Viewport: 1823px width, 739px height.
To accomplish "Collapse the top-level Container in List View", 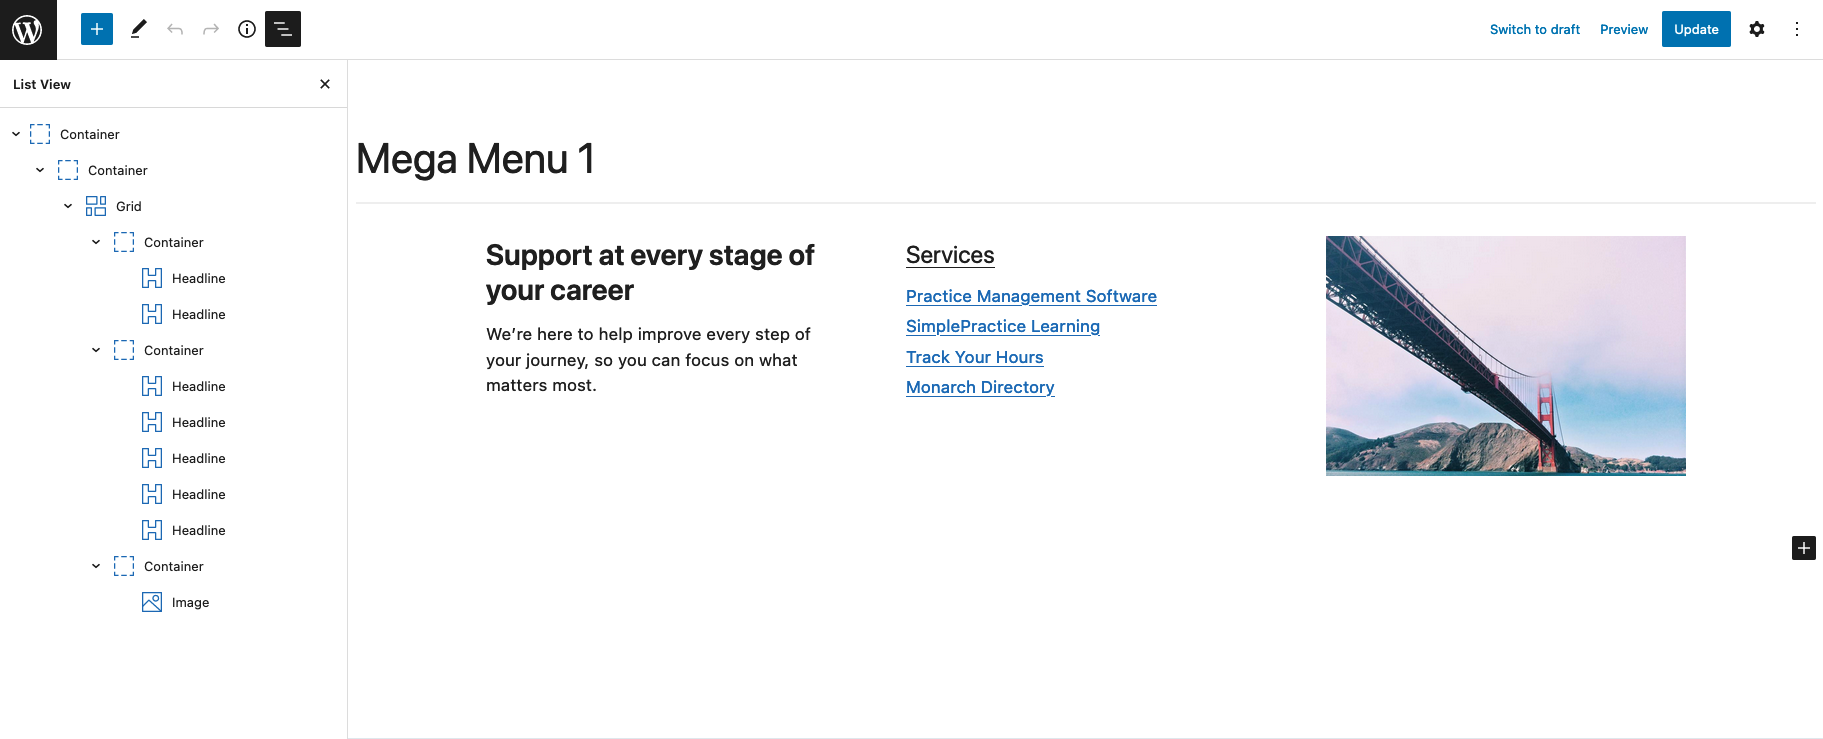I will coord(16,134).
